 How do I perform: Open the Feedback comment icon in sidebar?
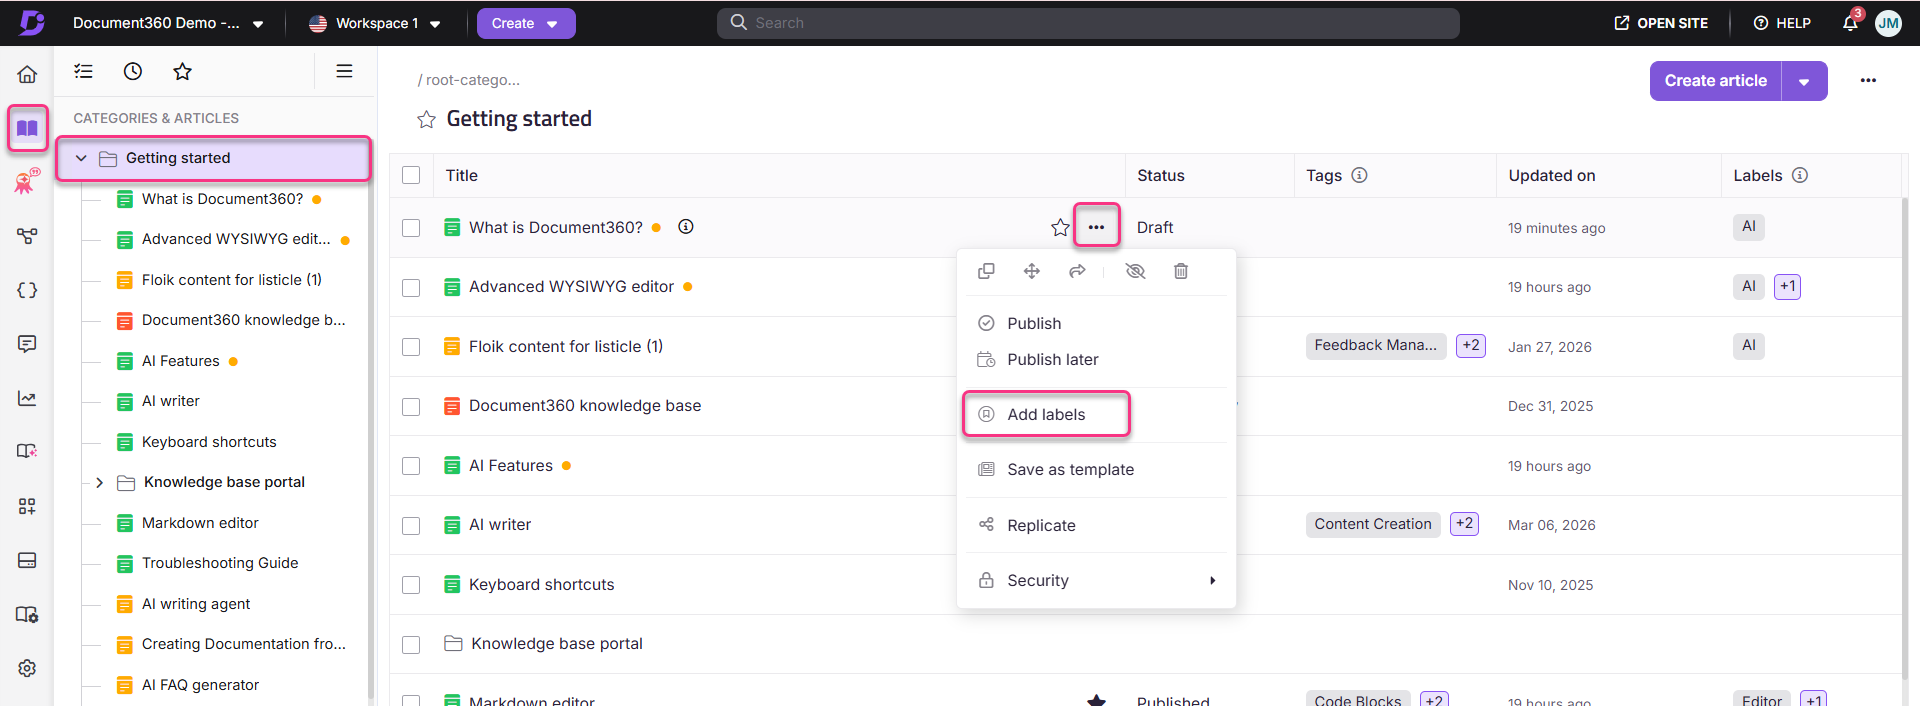click(27, 344)
